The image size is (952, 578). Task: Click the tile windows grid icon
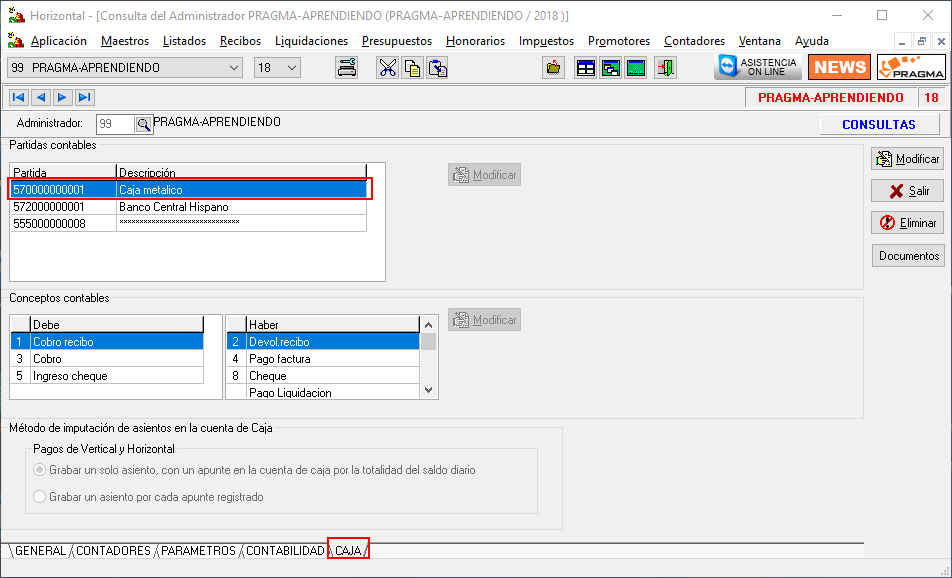(585, 67)
